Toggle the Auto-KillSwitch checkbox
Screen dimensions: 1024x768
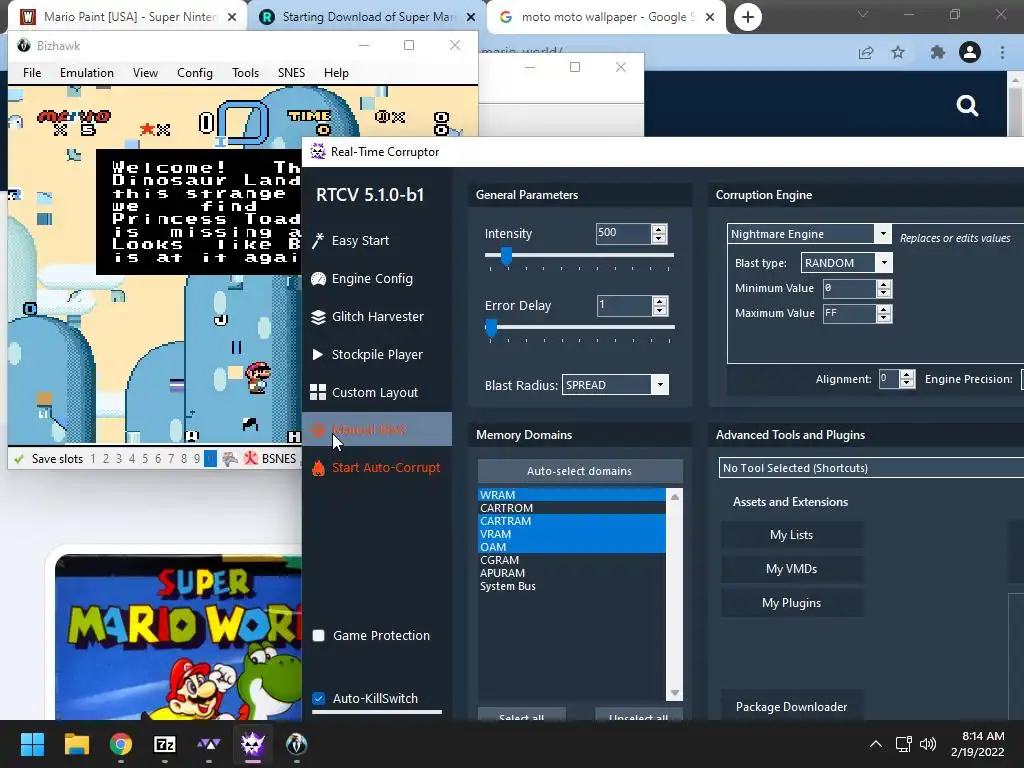319,698
